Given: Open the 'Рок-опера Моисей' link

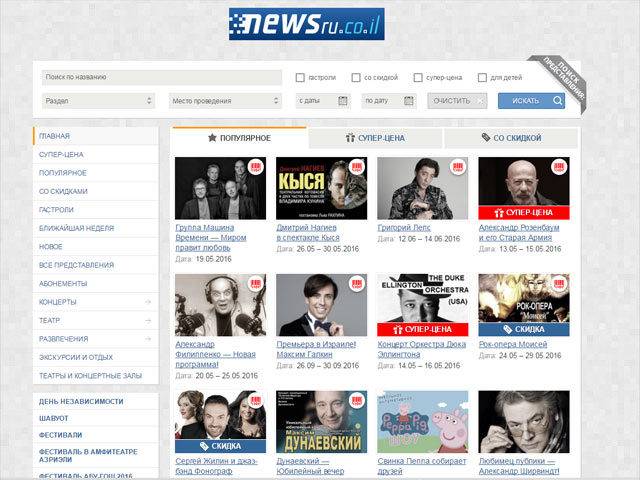Looking at the screenshot, I should pos(513,344).
